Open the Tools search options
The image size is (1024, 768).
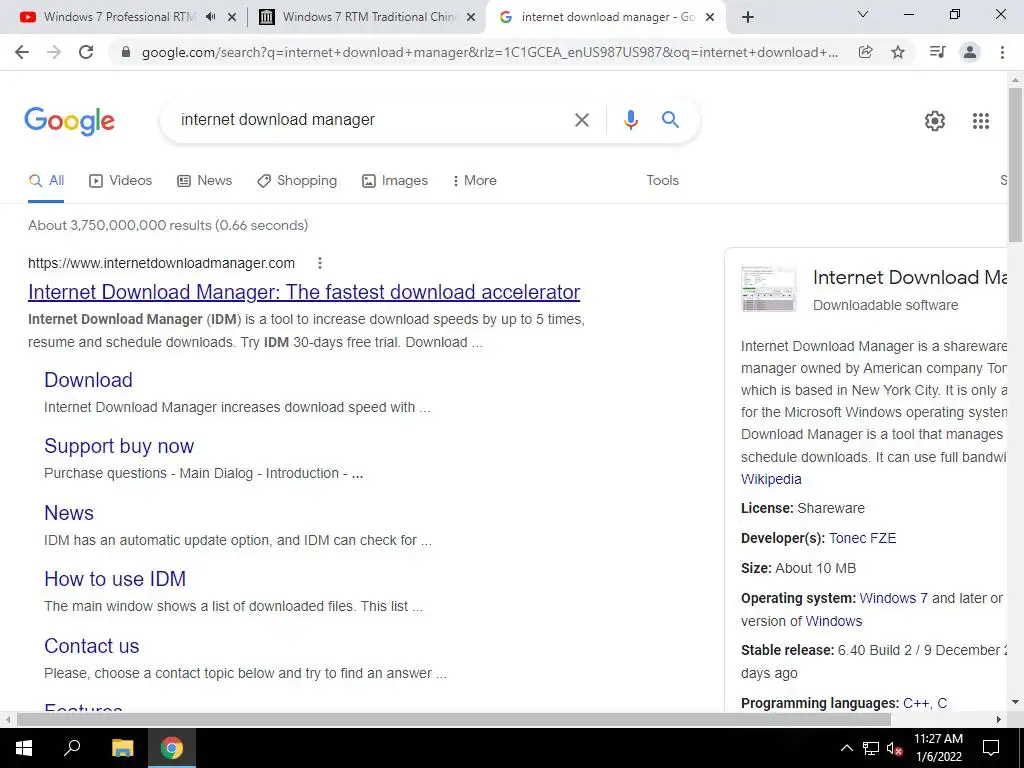662,180
